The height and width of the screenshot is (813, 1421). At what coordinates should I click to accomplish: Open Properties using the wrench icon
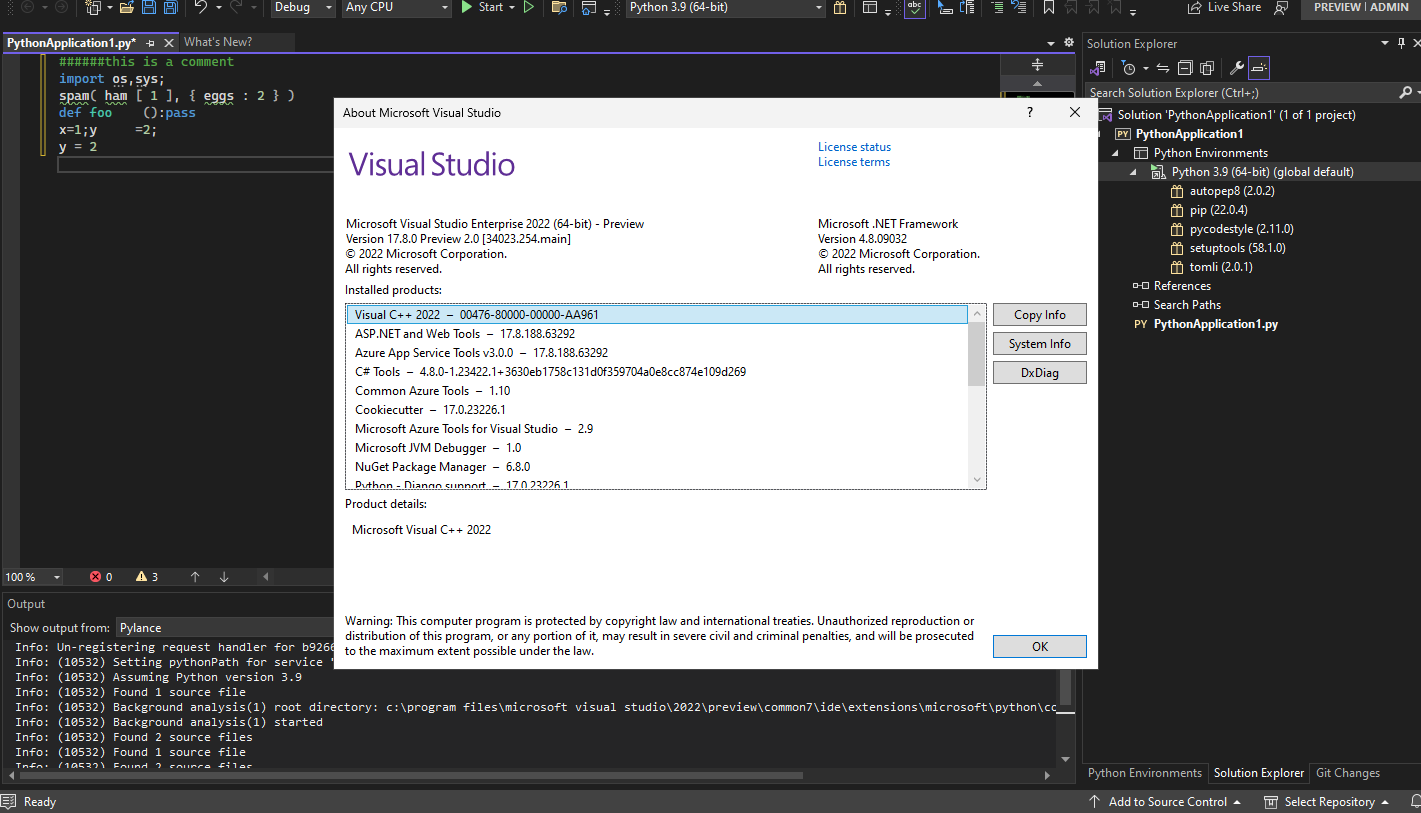(1237, 67)
